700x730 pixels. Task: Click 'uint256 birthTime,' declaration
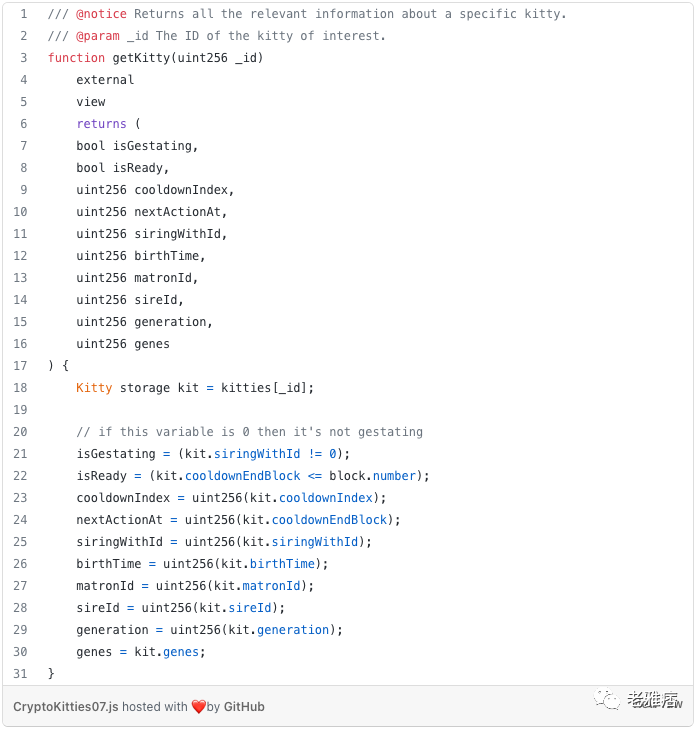point(141,256)
